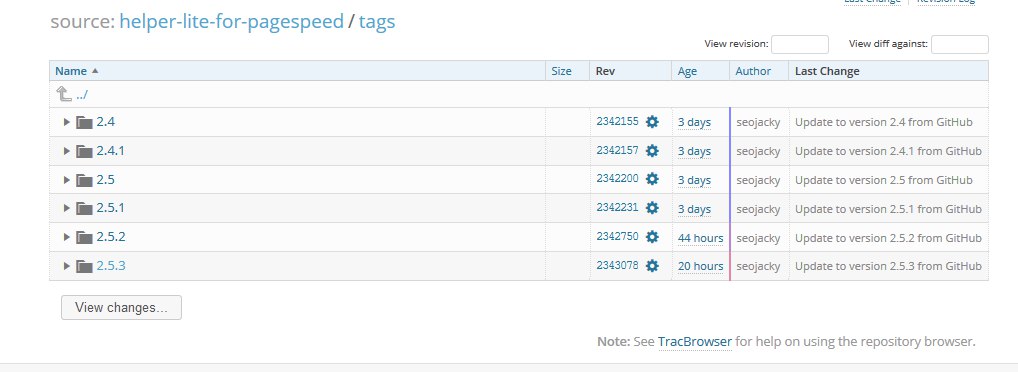Open changeset gear icon for revision 2342750

point(652,237)
